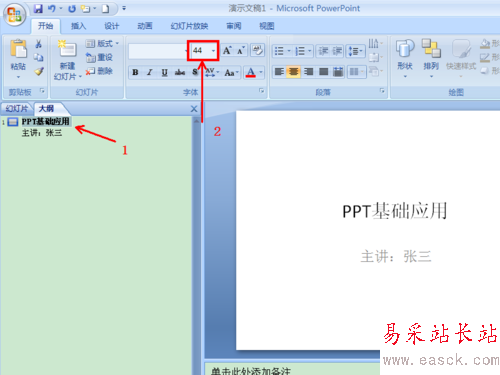Switch to the 审阅 (Review) tab
This screenshot has height=375, width=500.
[x=234, y=26]
